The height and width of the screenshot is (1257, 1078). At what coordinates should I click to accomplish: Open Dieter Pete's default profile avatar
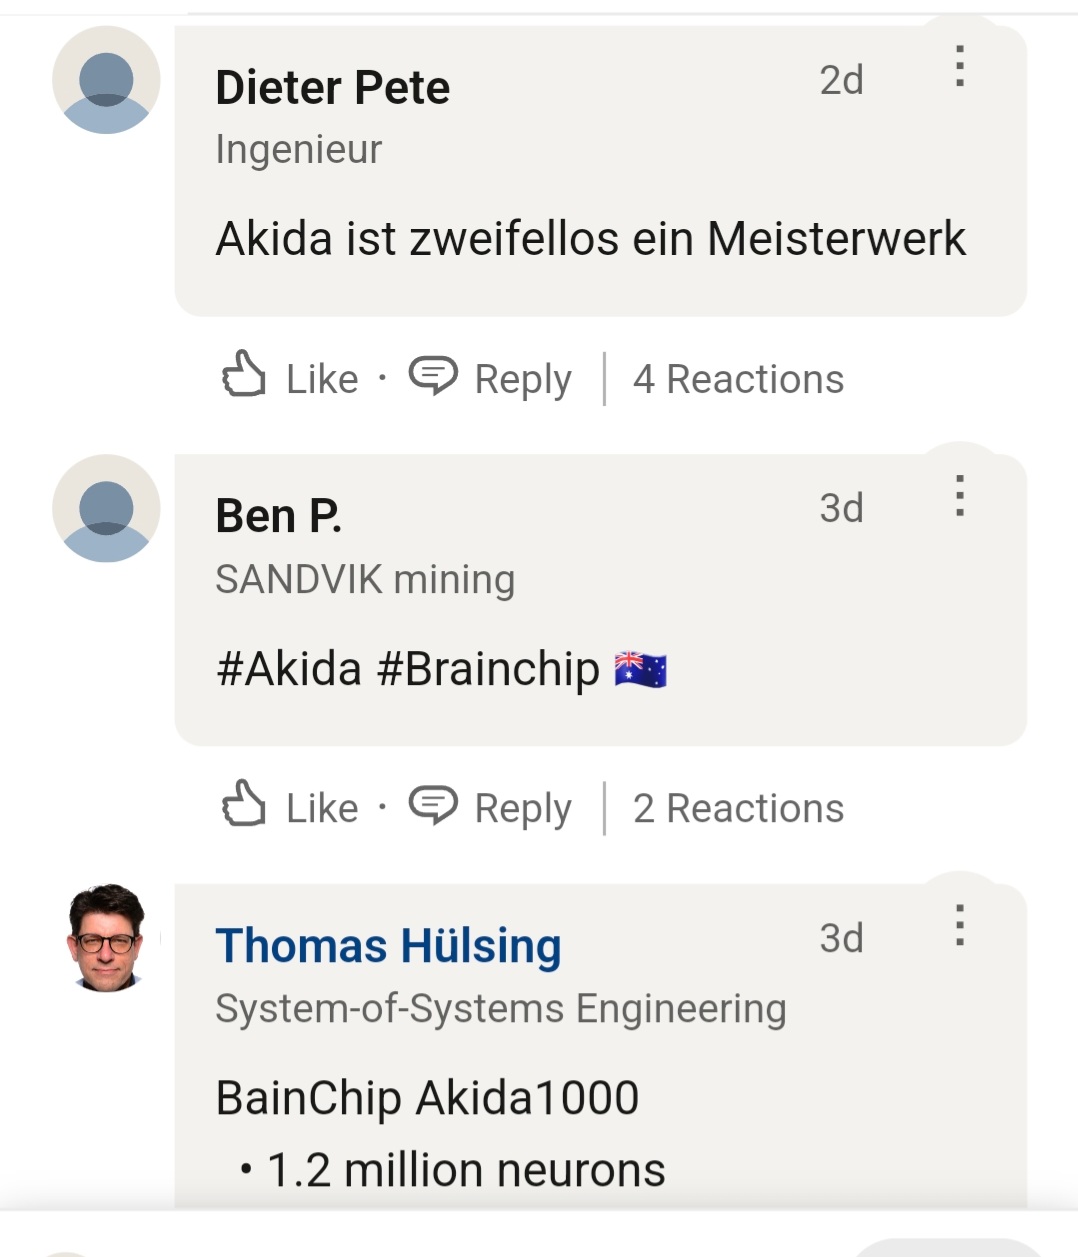pyautogui.click(x=106, y=80)
